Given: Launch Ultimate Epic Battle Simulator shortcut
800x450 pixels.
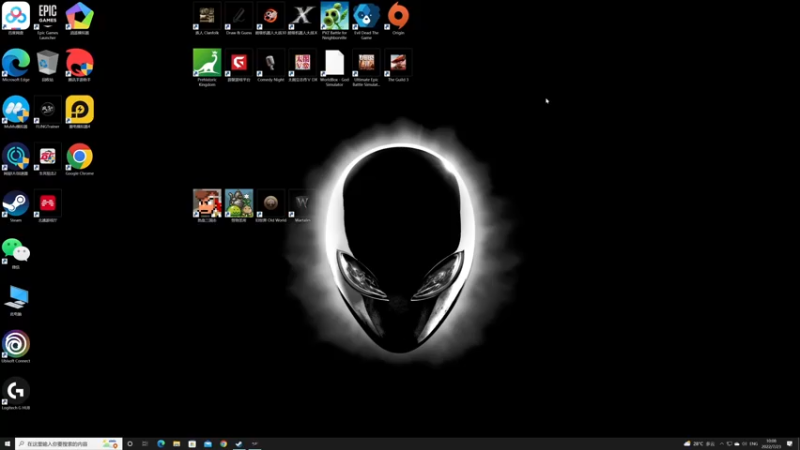Looking at the screenshot, I should click(x=366, y=65).
